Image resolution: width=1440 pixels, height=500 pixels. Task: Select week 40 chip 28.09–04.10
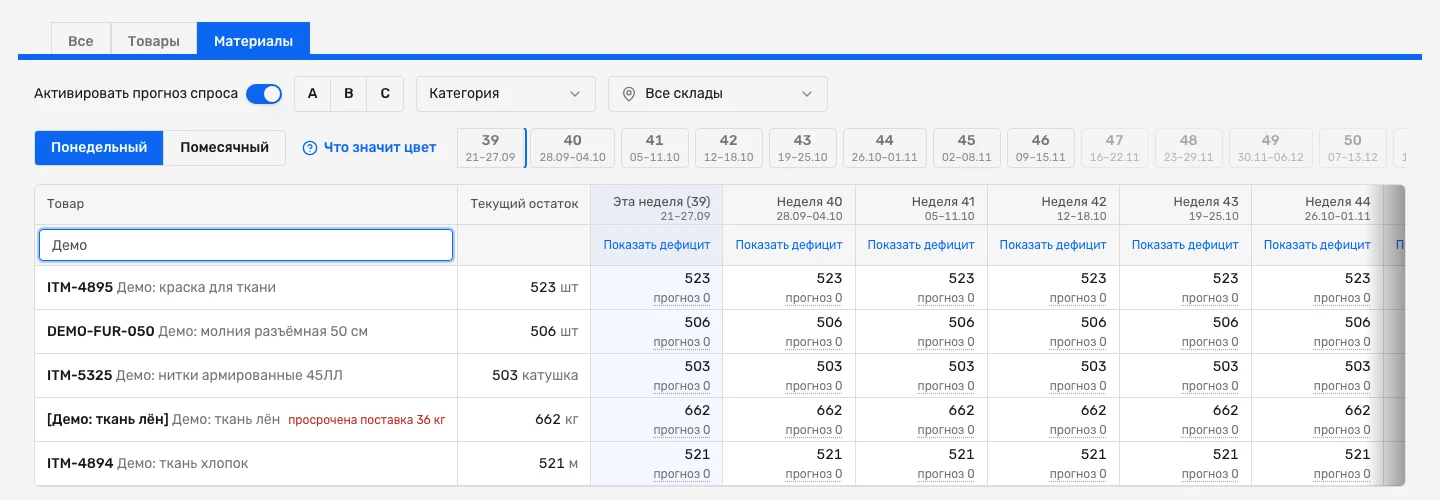[x=573, y=148]
